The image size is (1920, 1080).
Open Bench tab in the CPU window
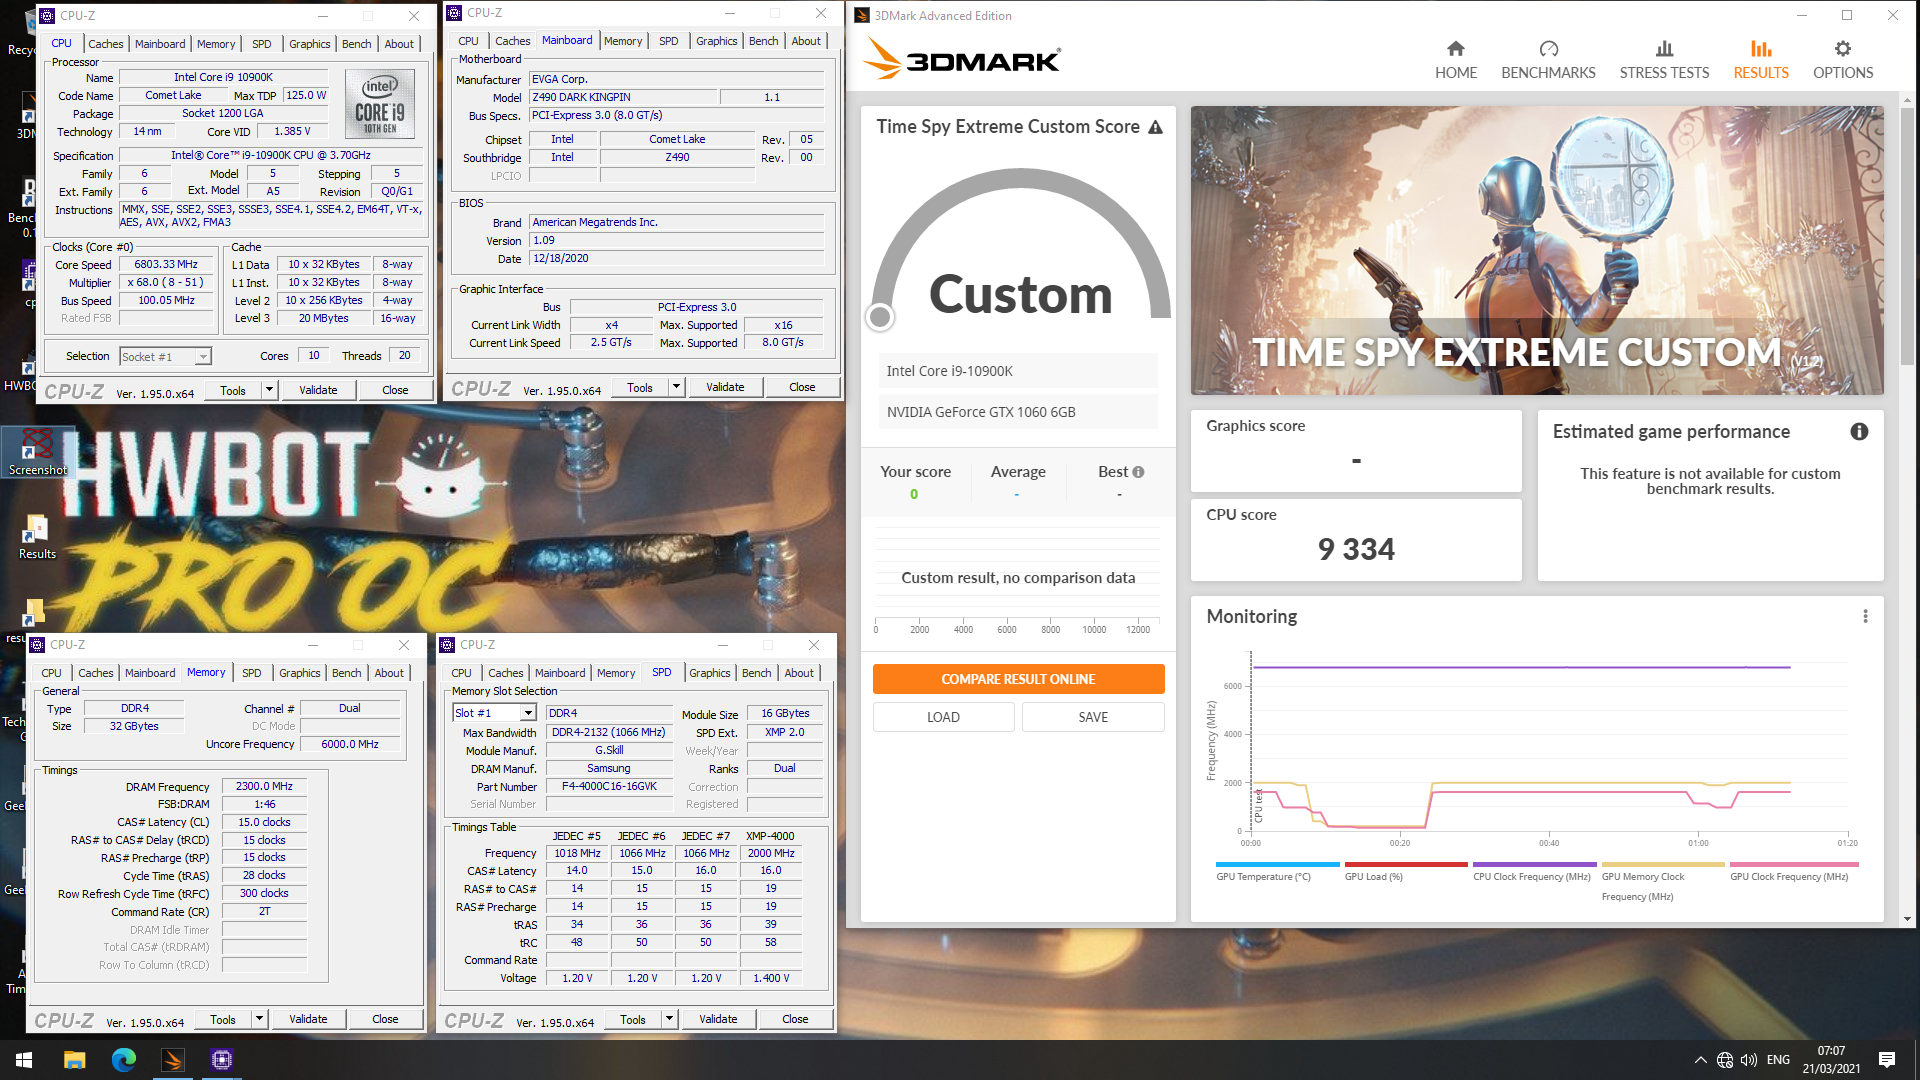point(357,44)
